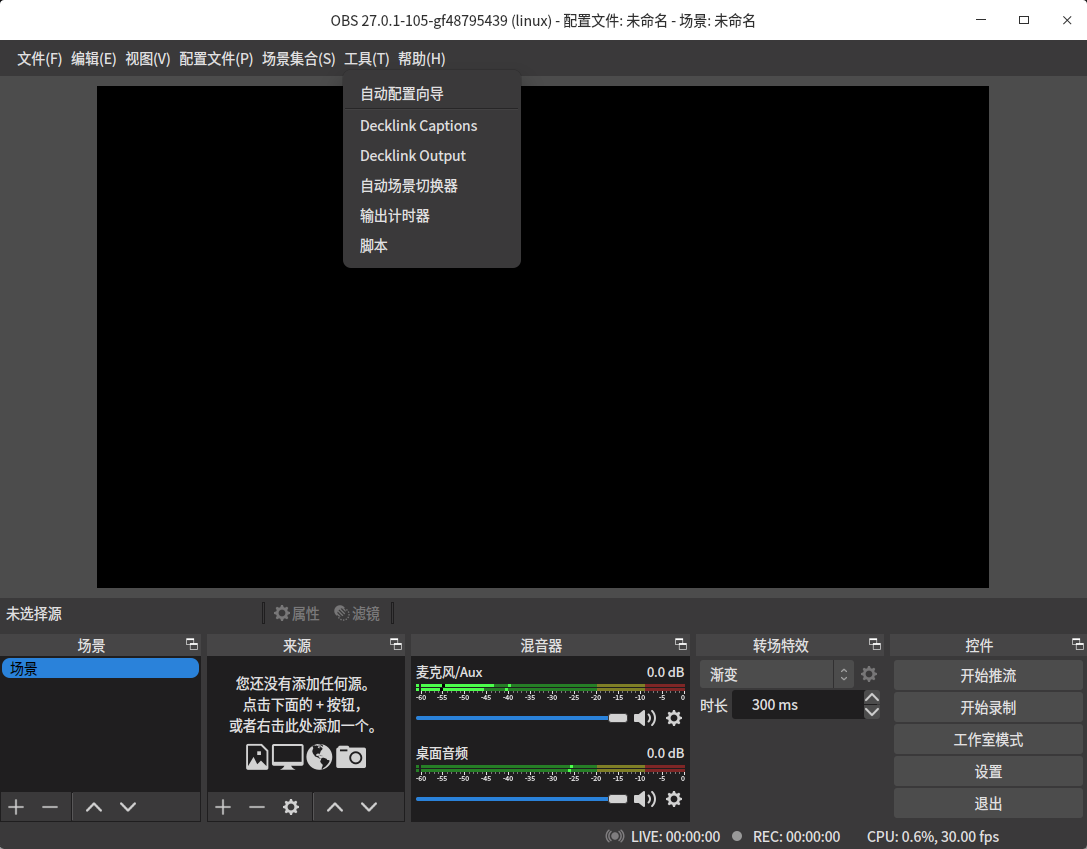Open the 配置文件(P) menu
Image resolution: width=1087 pixels, height=849 pixels.
[x=216, y=59]
